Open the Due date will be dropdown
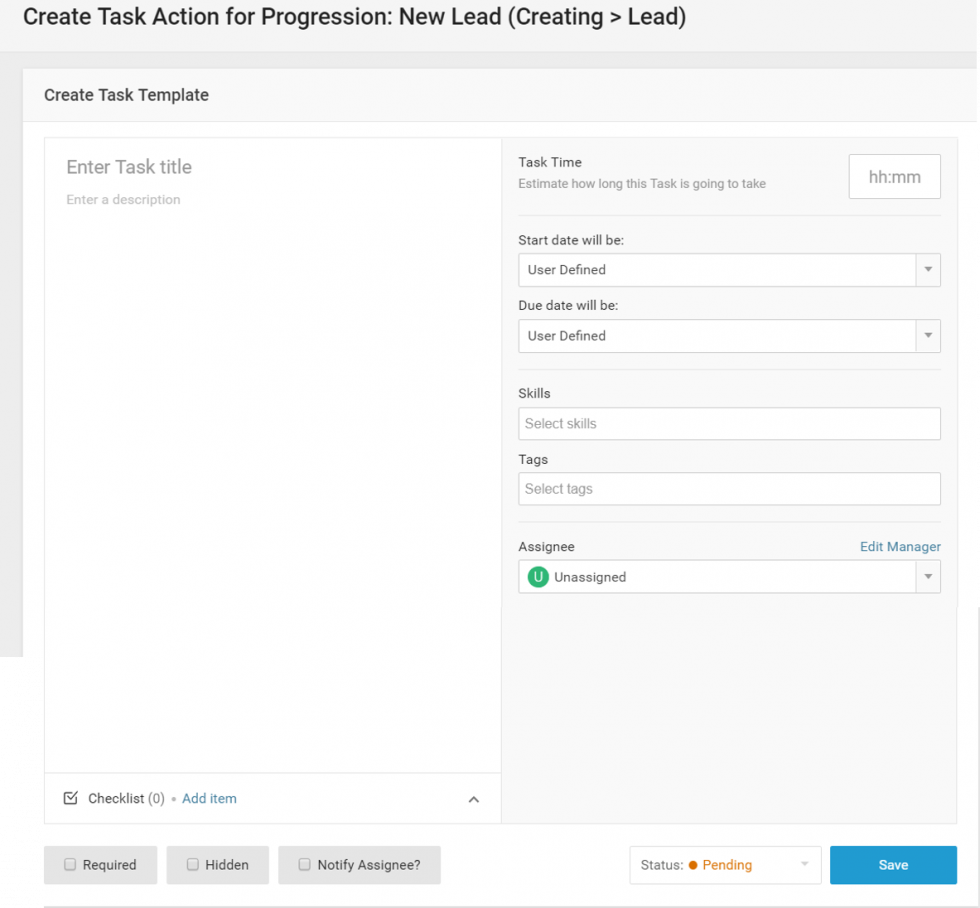Image resolution: width=980 pixels, height=908 pixels. (x=729, y=336)
